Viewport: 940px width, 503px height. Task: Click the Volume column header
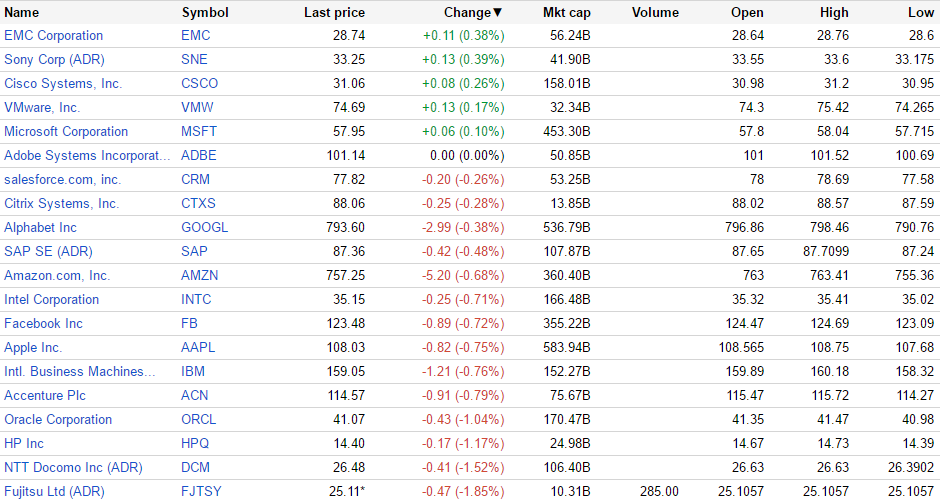coord(655,13)
